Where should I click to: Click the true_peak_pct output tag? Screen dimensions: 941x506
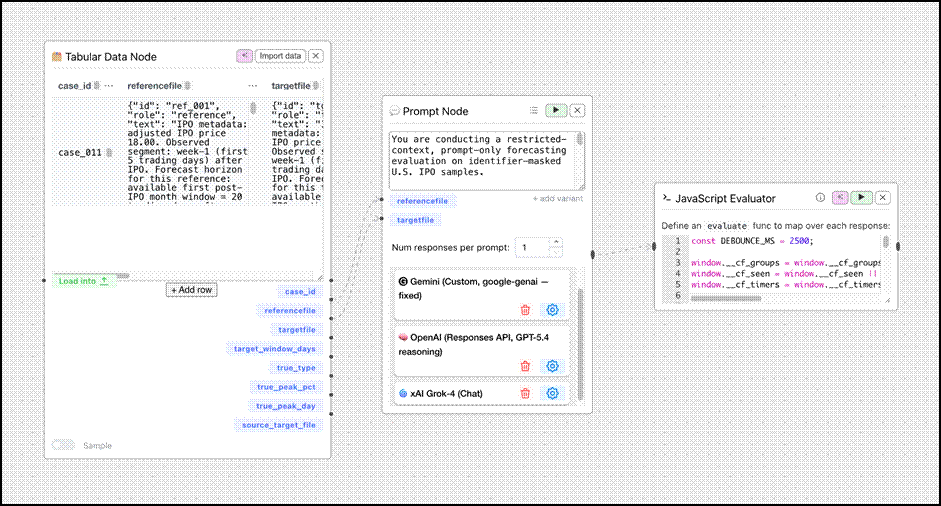click(x=286, y=387)
